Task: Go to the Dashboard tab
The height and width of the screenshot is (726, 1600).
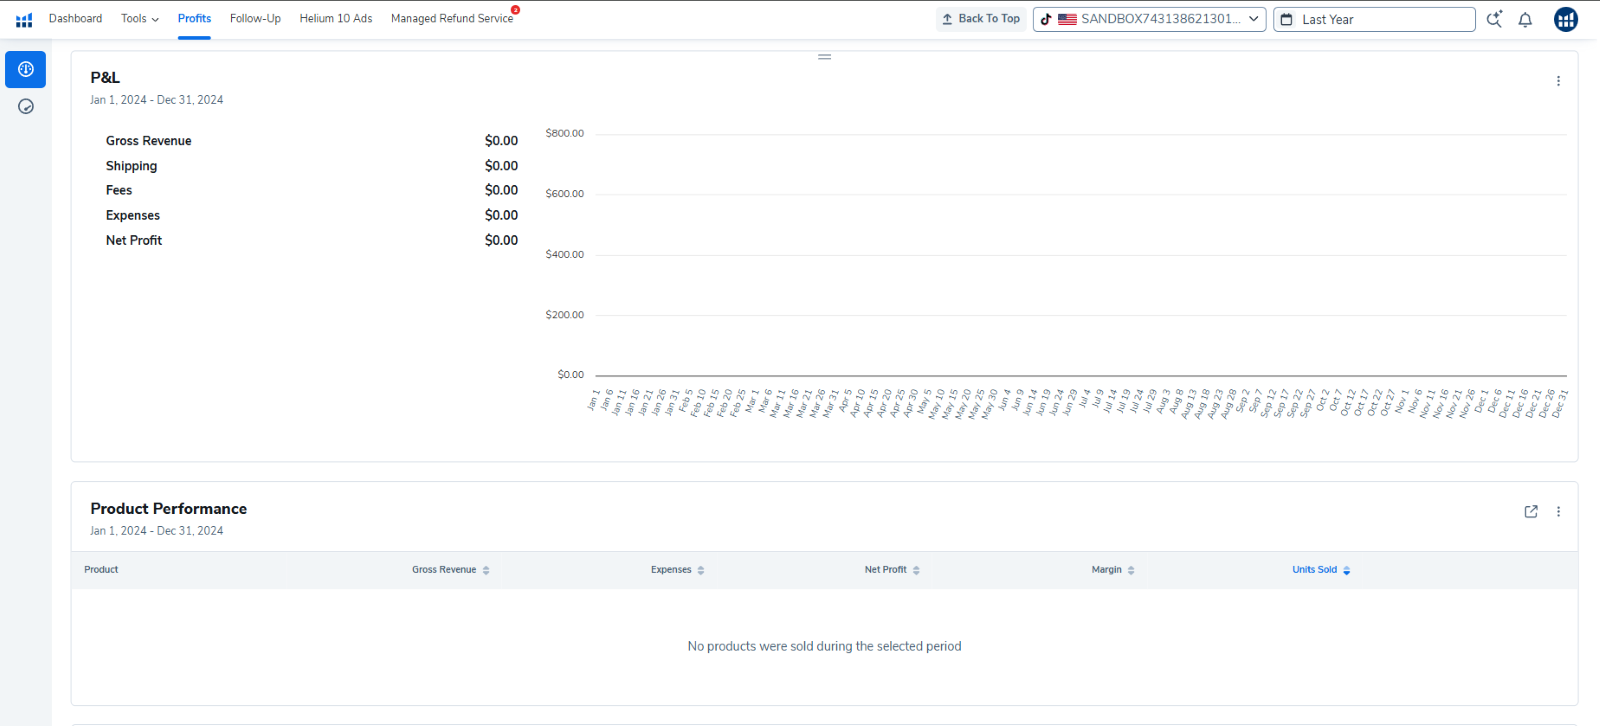Action: click(x=75, y=19)
